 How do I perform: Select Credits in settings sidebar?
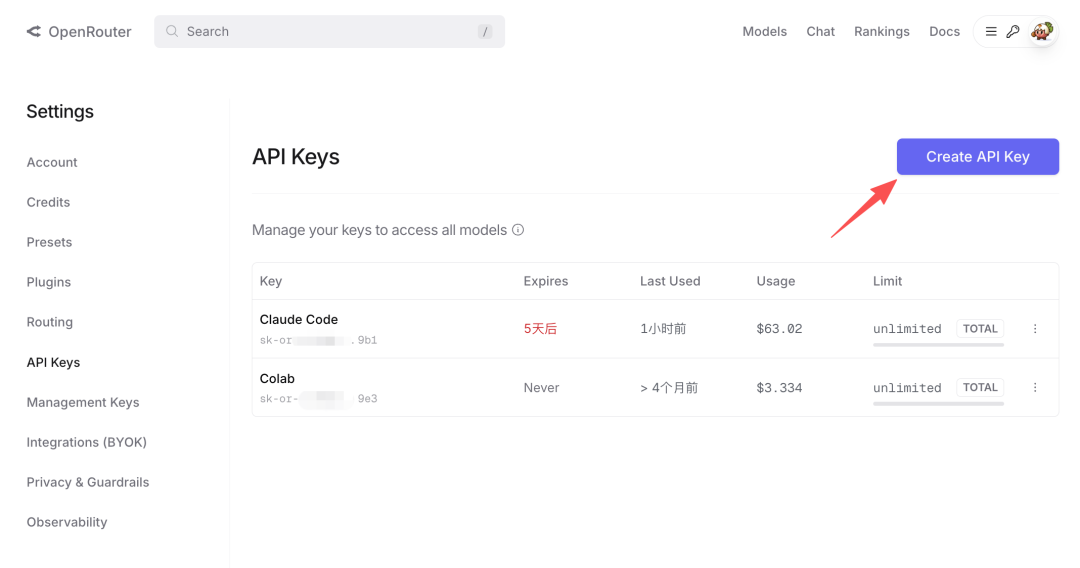(x=48, y=202)
